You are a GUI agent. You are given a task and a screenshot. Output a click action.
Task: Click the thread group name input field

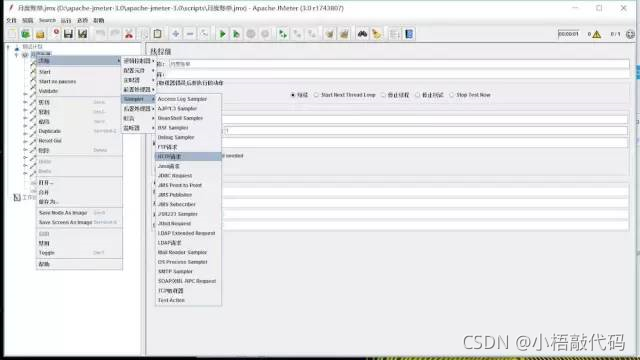pyautogui.click(x=398, y=64)
